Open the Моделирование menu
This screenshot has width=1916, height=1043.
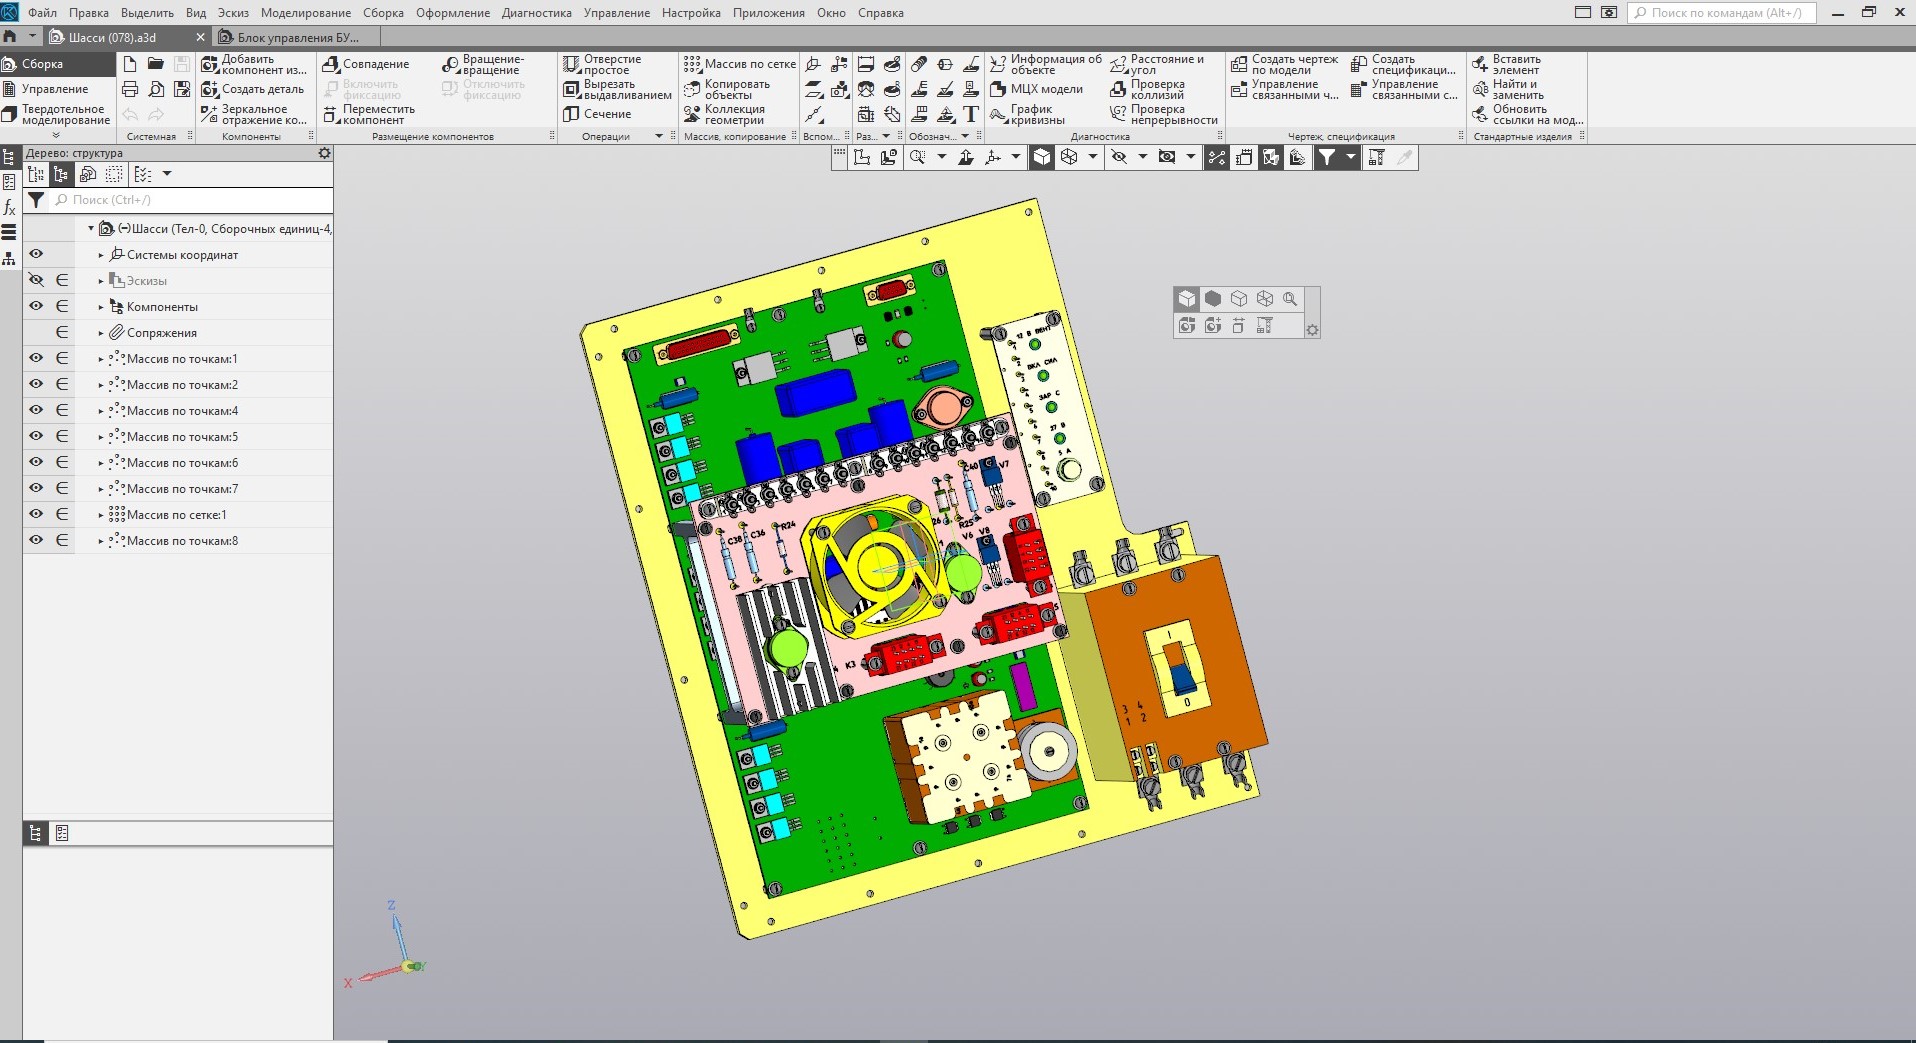(x=305, y=13)
